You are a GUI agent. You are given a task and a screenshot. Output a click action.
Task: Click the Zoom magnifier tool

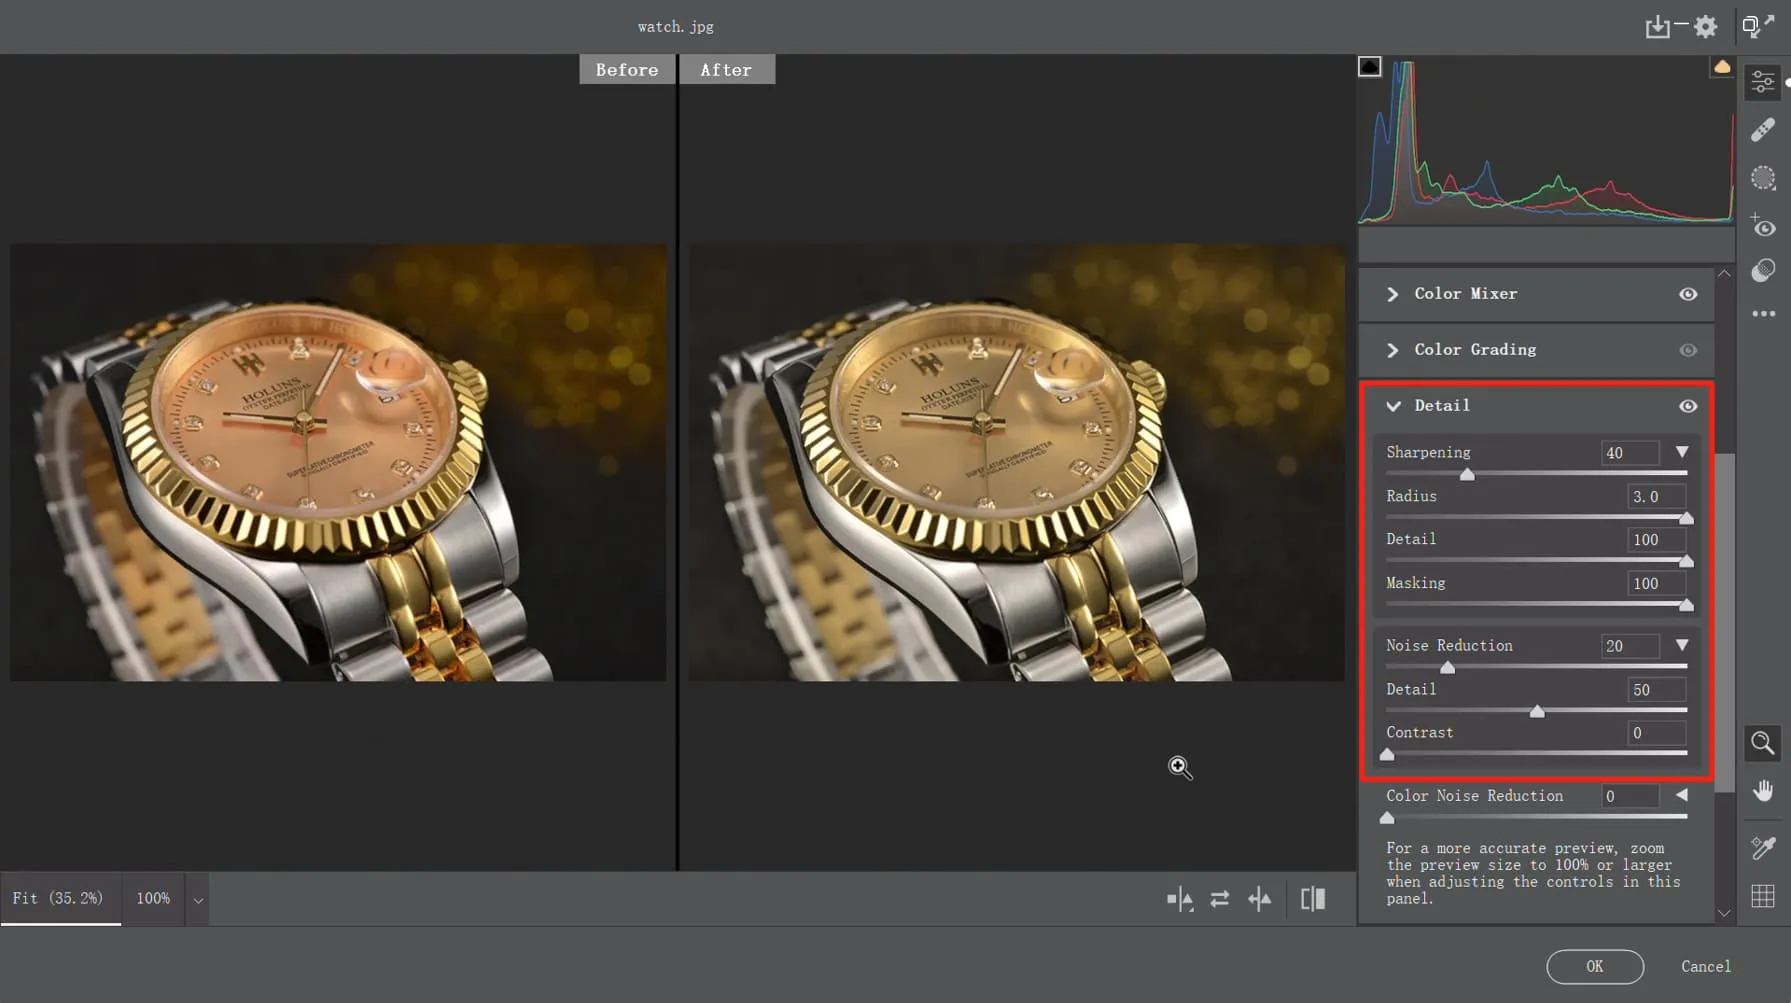[x=1763, y=743]
